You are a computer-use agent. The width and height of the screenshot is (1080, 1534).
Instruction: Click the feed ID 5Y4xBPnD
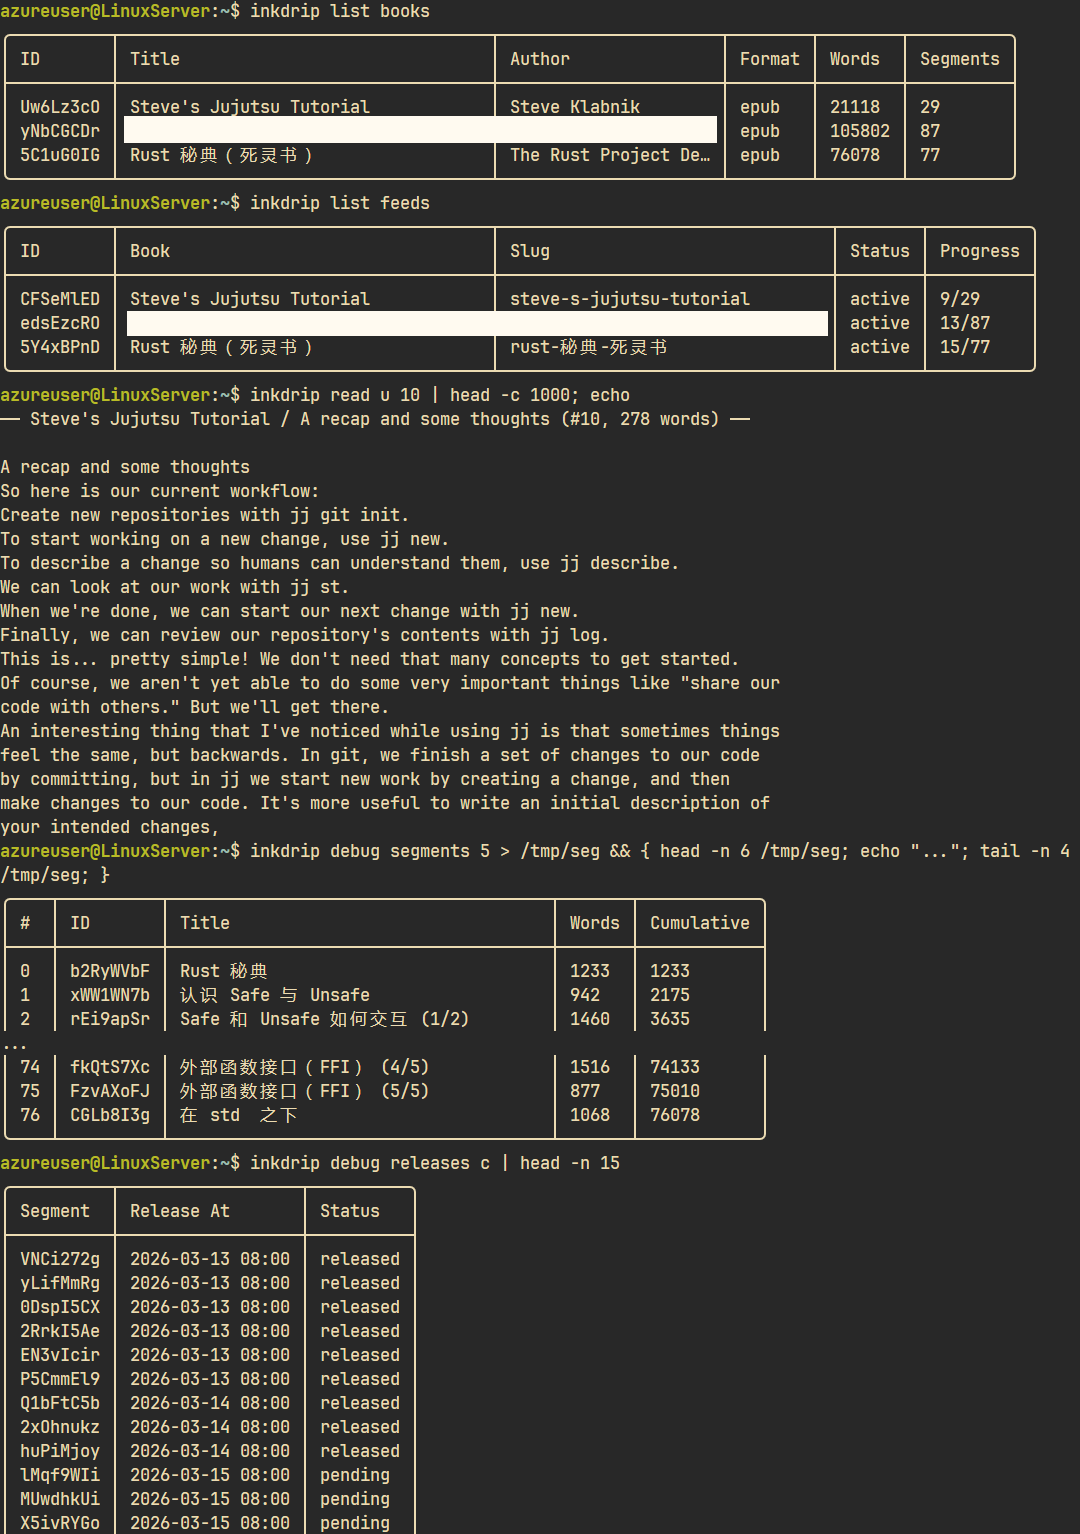(60, 347)
